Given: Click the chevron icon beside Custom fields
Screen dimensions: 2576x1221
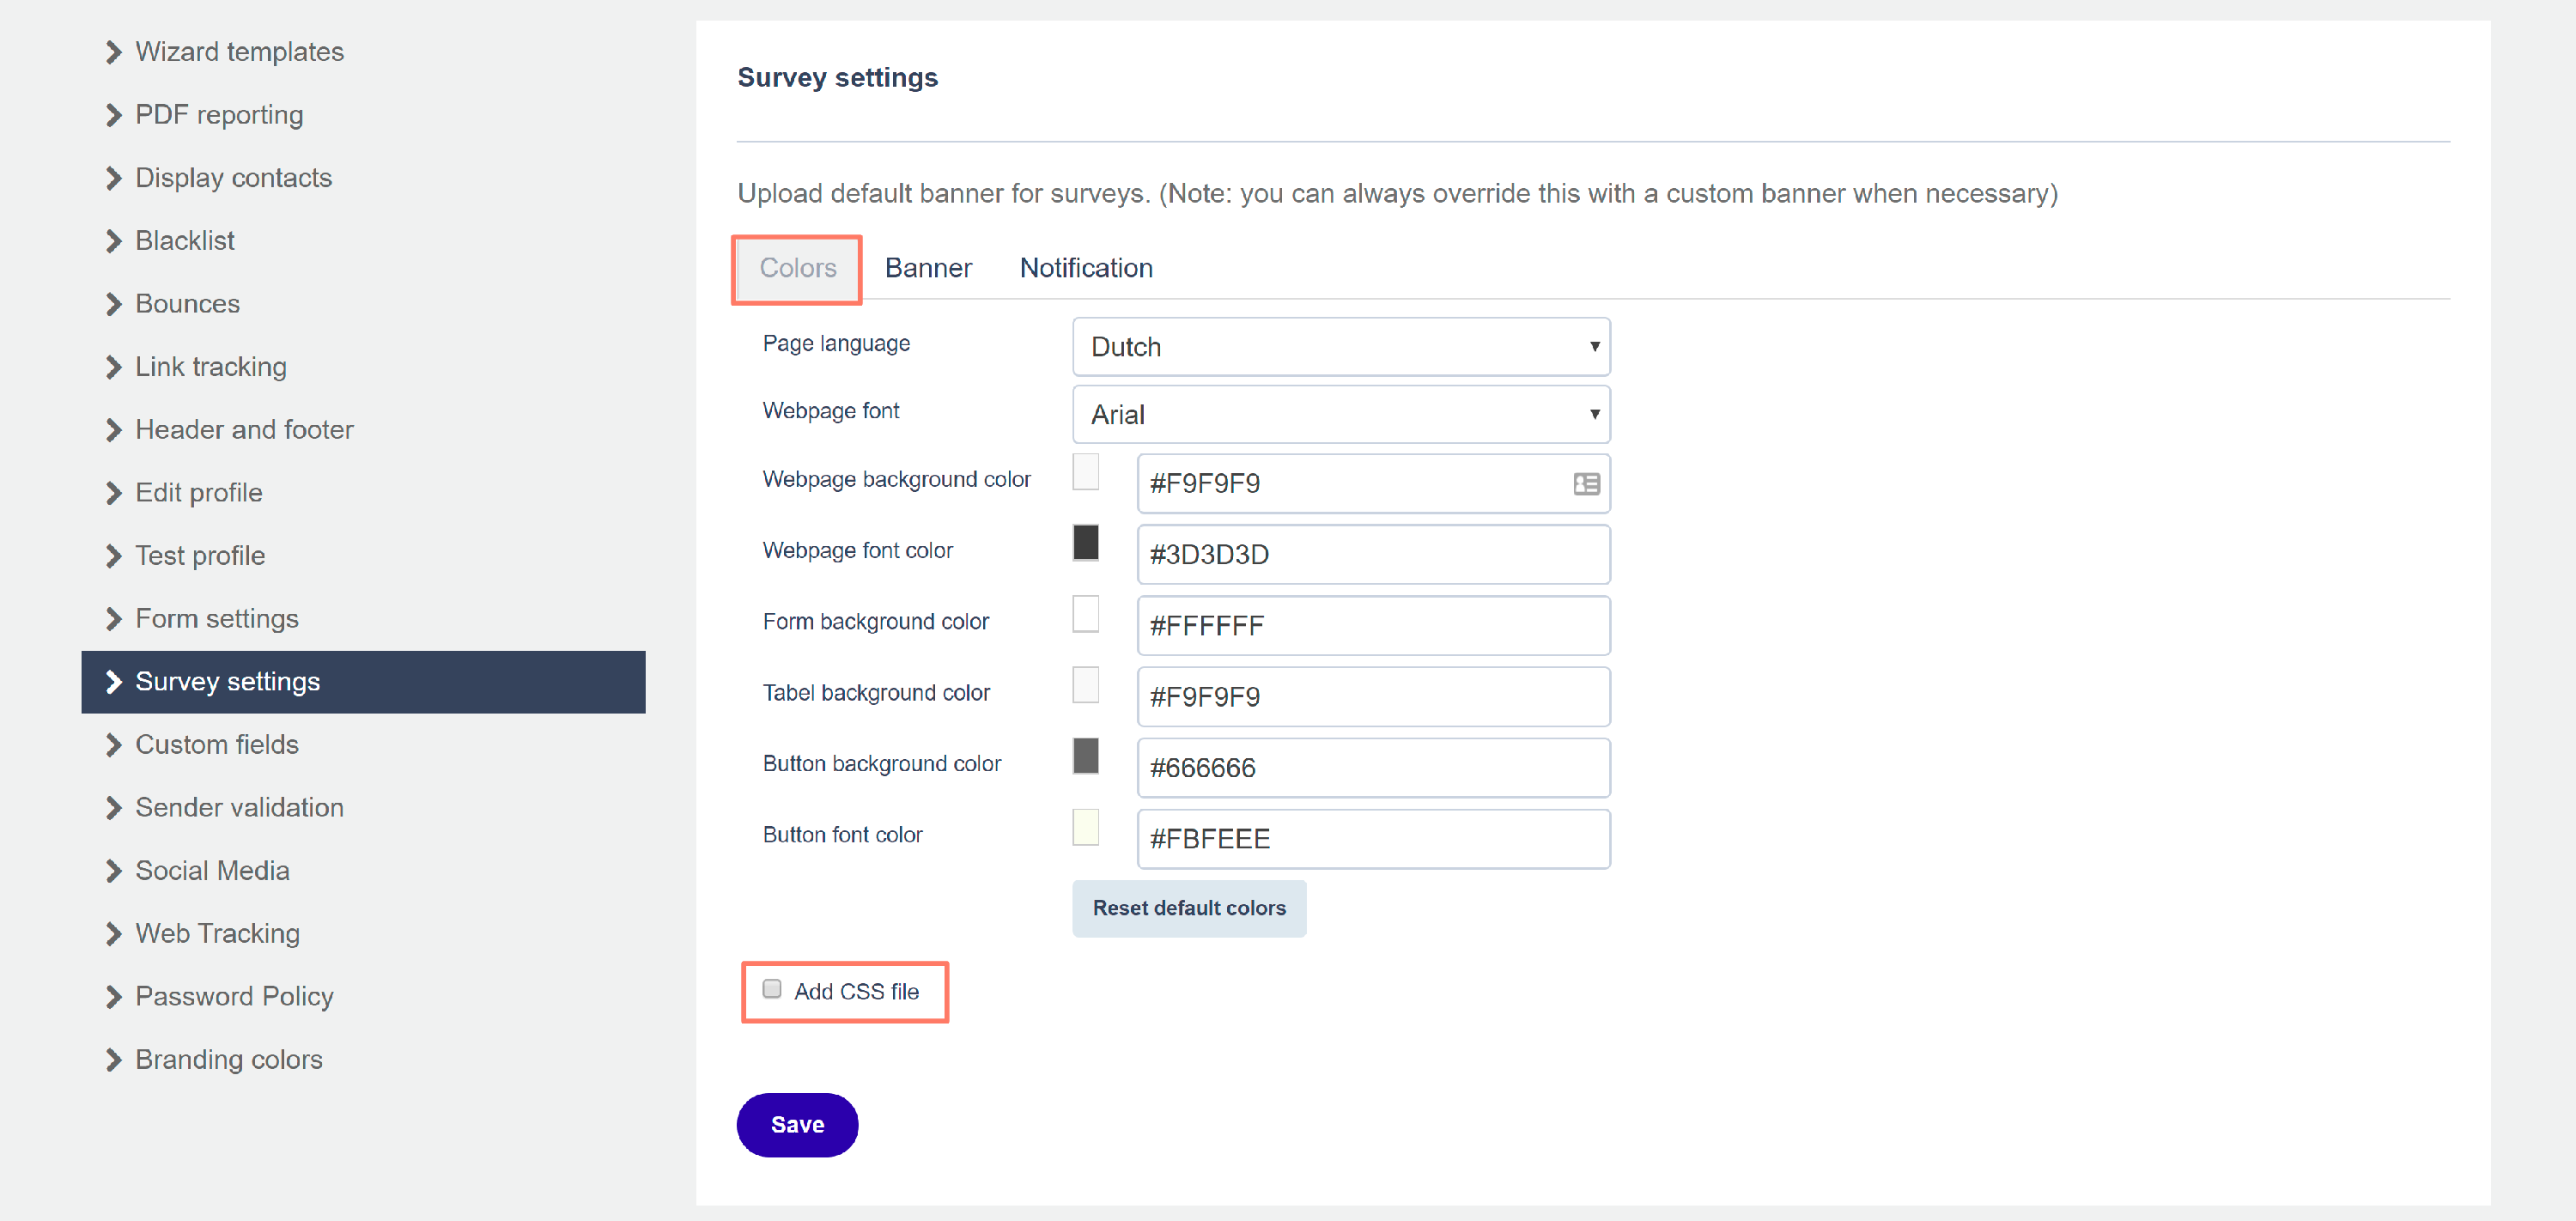Looking at the screenshot, I should (113, 745).
